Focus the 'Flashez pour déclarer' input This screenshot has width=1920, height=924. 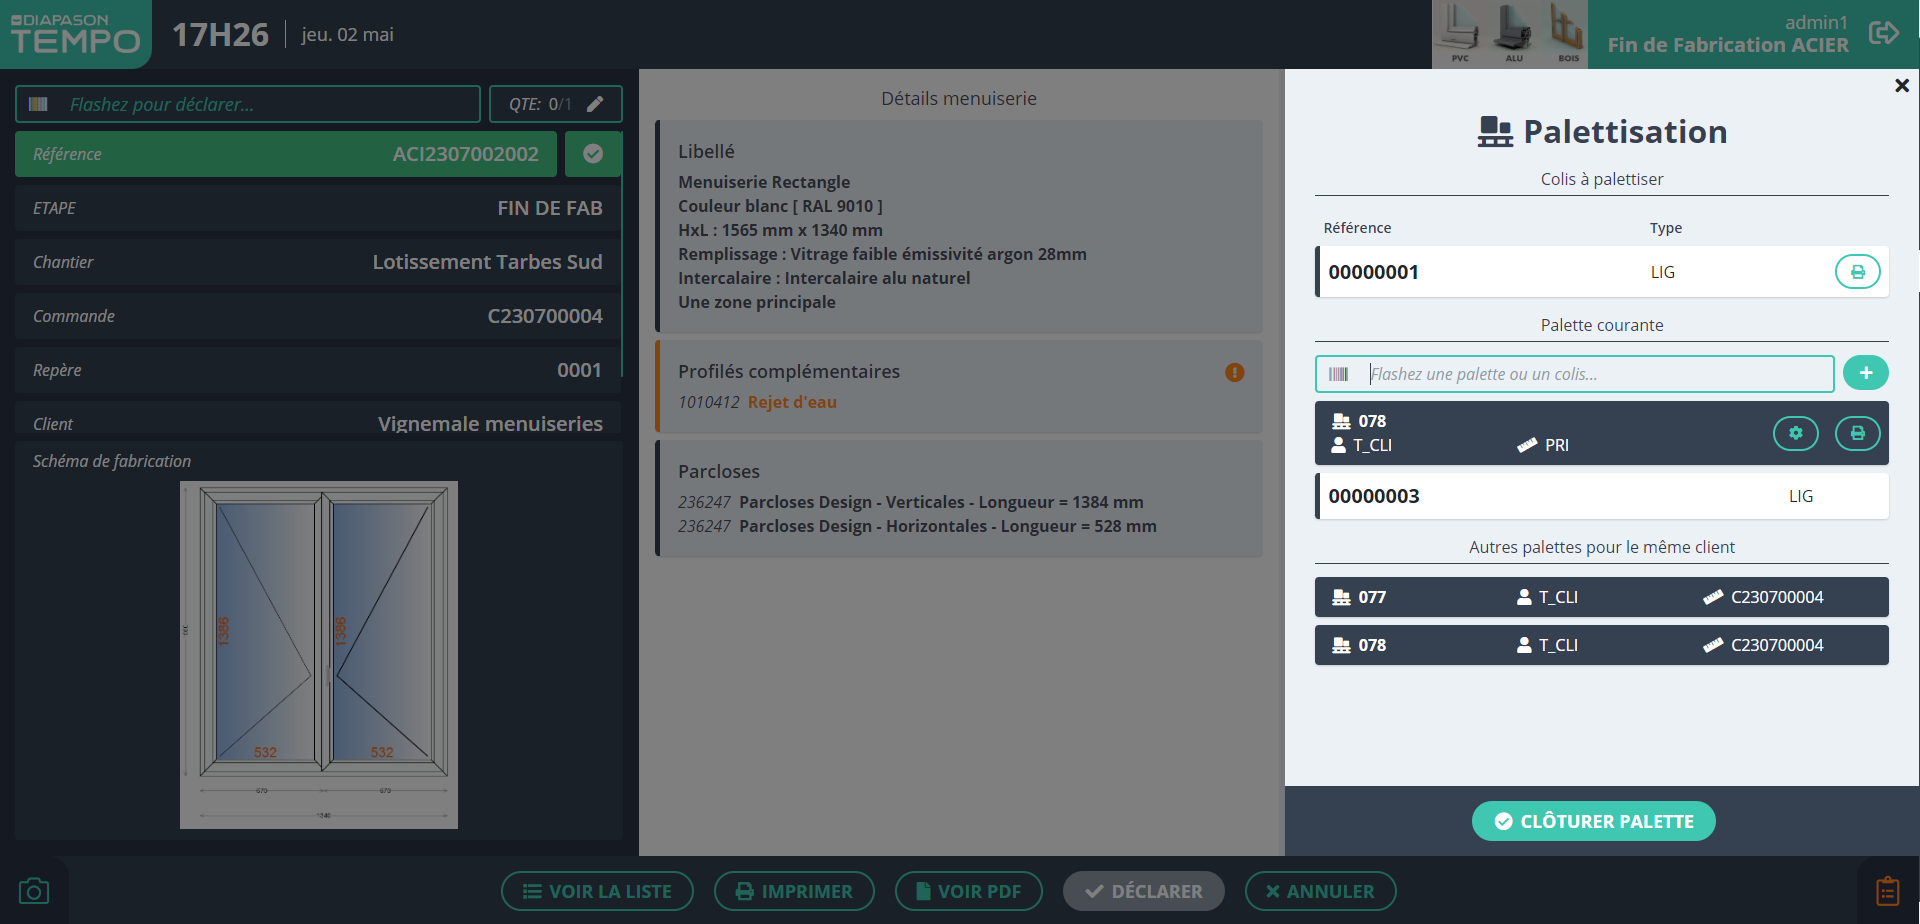(265, 104)
